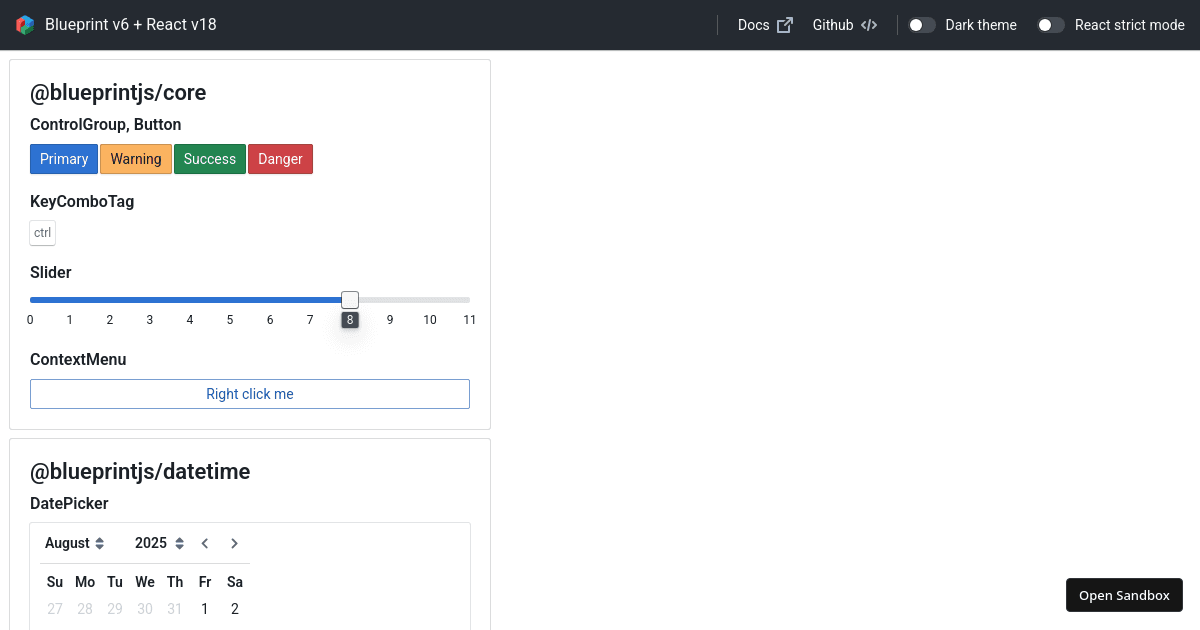The height and width of the screenshot is (630, 1200).
Task: Open the Docs link
Action: [x=755, y=24]
